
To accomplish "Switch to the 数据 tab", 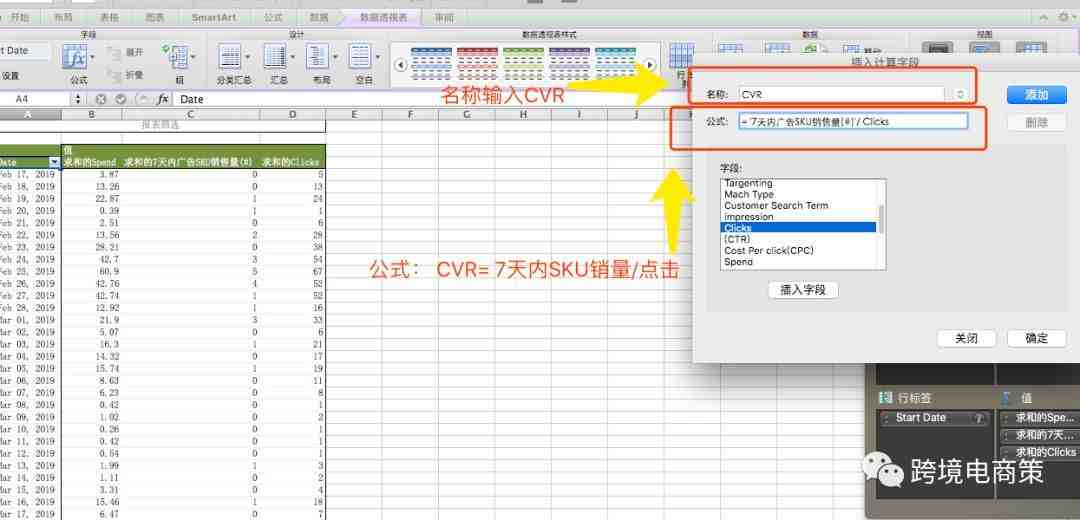I will (319, 18).
